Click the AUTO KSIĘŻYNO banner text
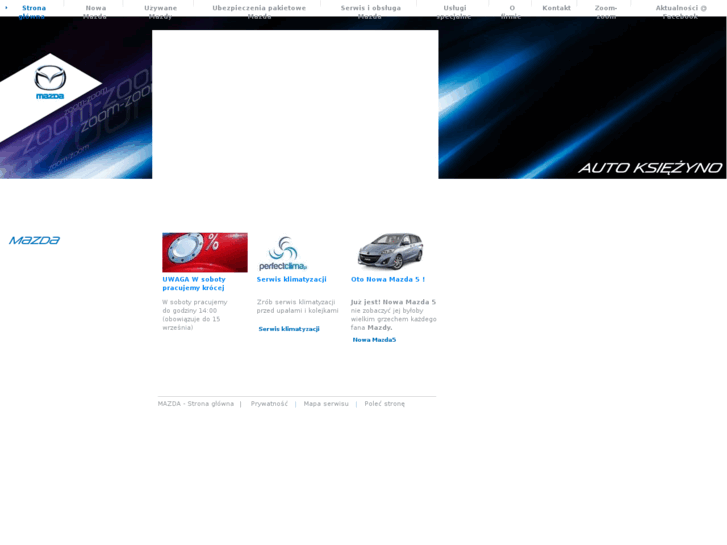The image size is (727, 545). (650, 167)
